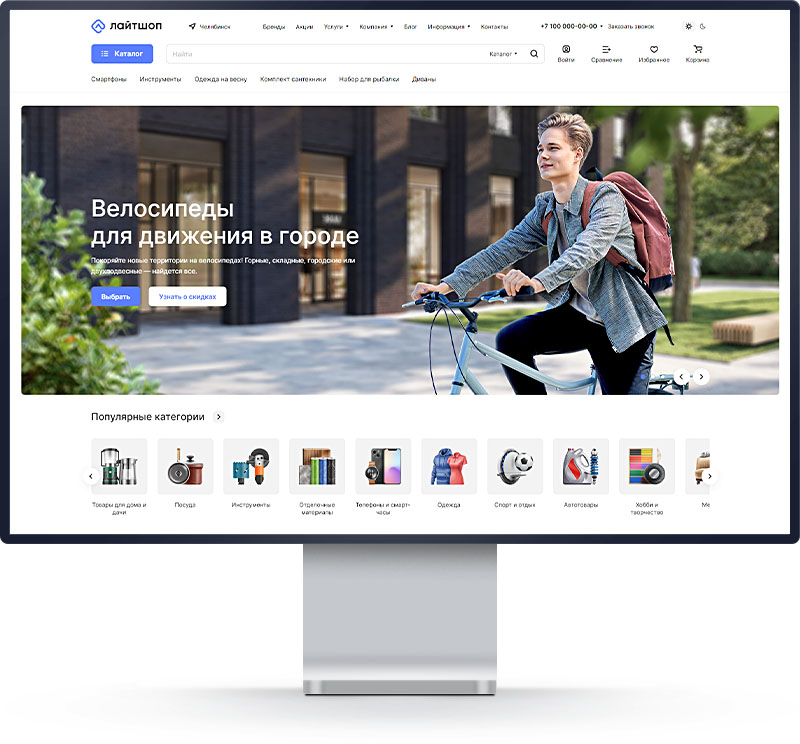Open the Контакты menu item
The image size is (800, 744).
(x=494, y=27)
